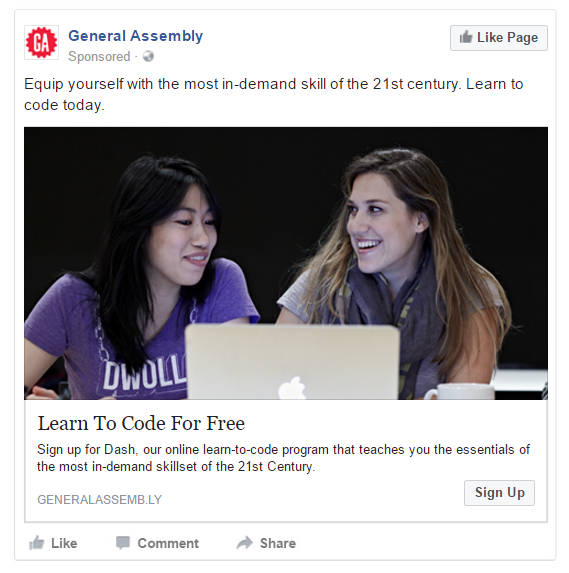
Task: Click the Sponsored label
Action: coord(99,57)
